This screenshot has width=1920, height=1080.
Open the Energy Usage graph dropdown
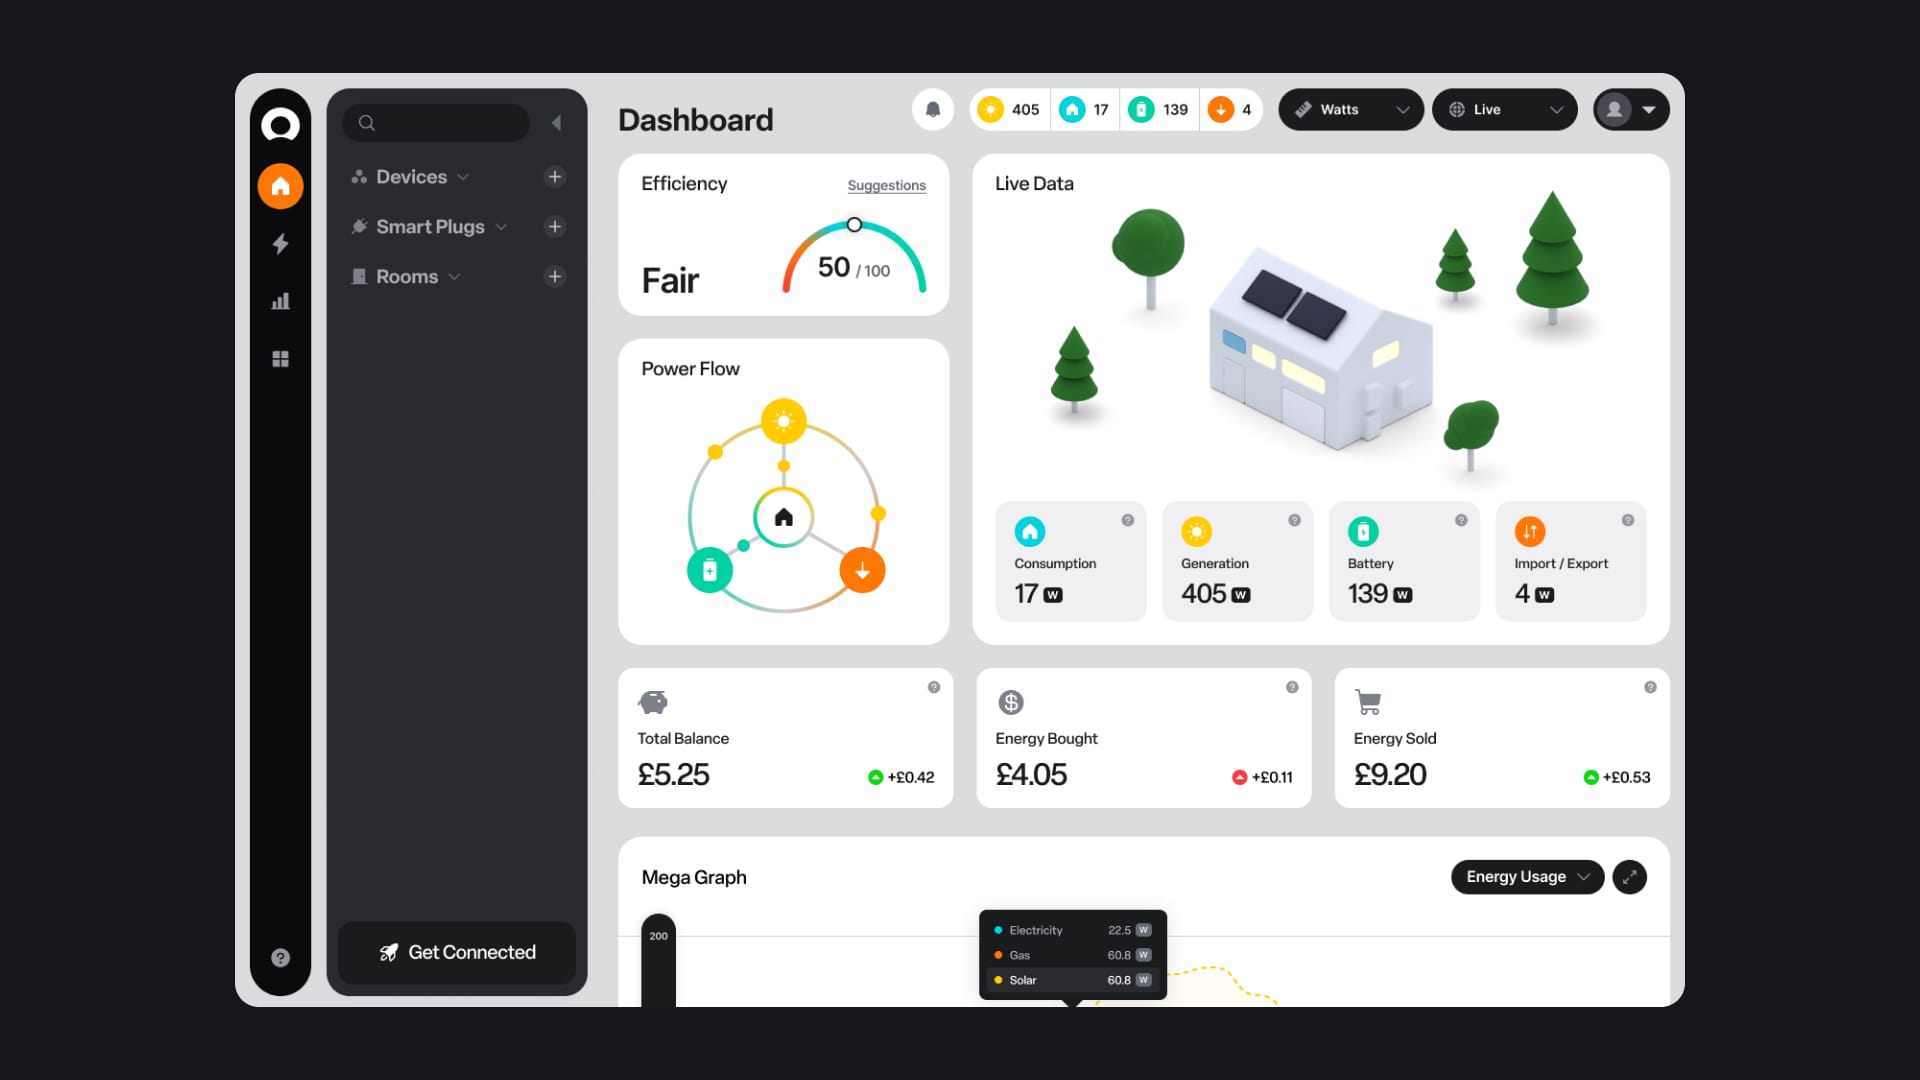(x=1526, y=877)
